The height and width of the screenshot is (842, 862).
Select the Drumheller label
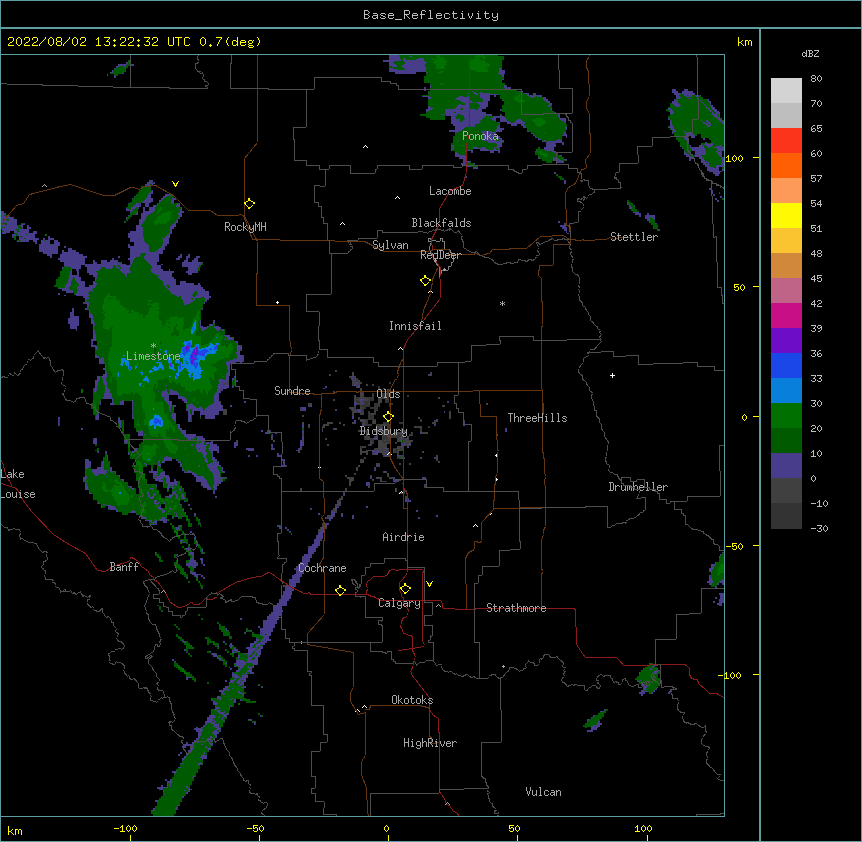pos(638,487)
